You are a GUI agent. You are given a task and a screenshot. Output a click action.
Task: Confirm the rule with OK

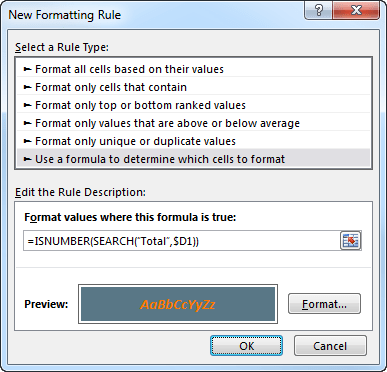click(247, 346)
